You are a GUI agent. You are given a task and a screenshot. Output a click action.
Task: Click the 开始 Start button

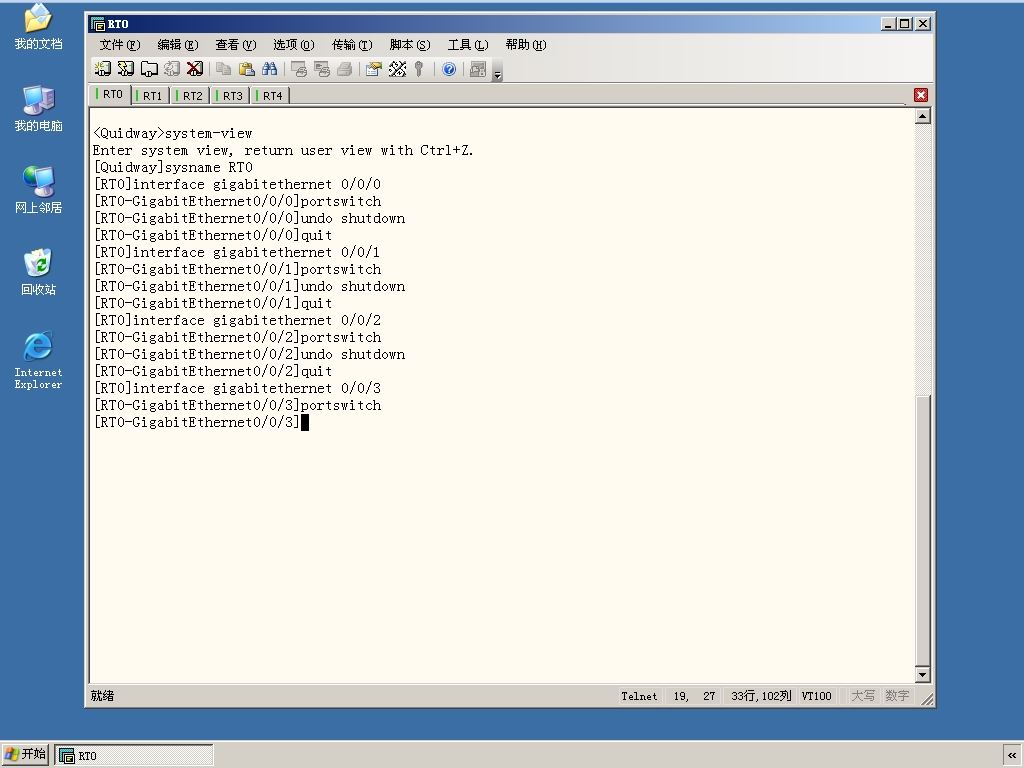coord(25,754)
